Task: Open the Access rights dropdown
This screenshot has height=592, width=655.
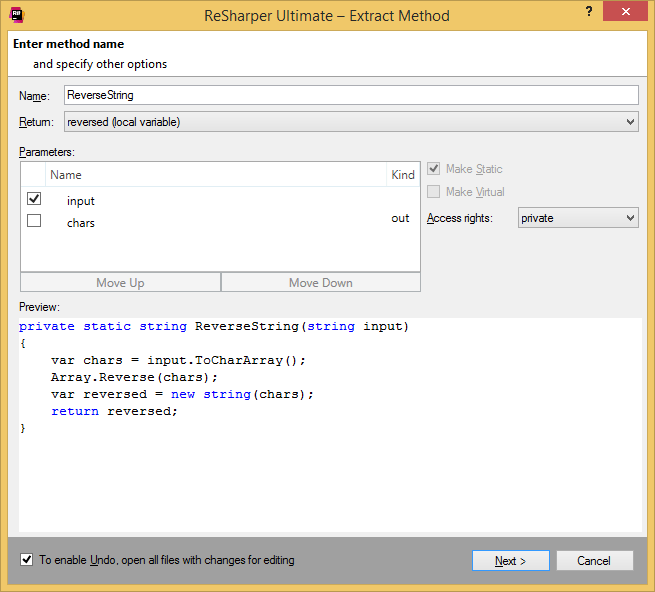Action: tap(578, 218)
